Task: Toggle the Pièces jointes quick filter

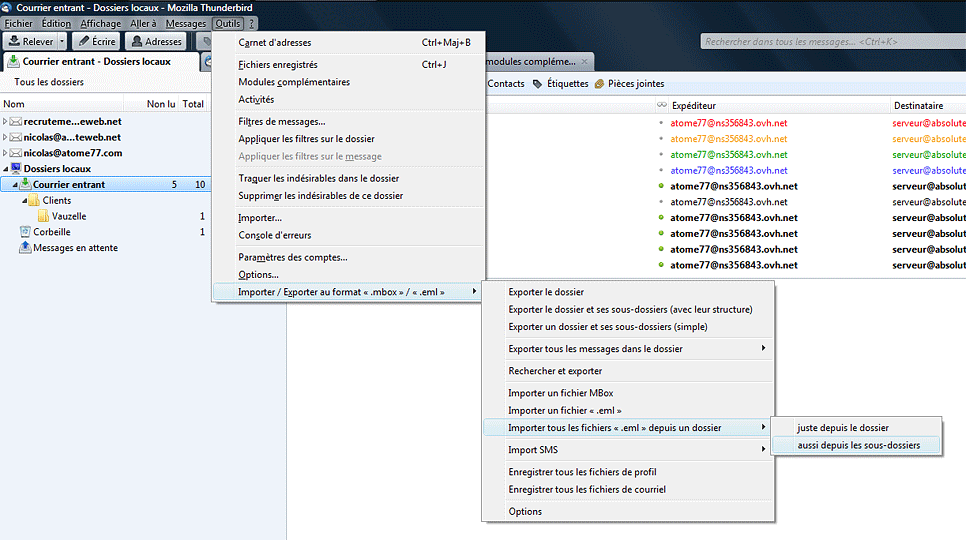Action: (629, 84)
